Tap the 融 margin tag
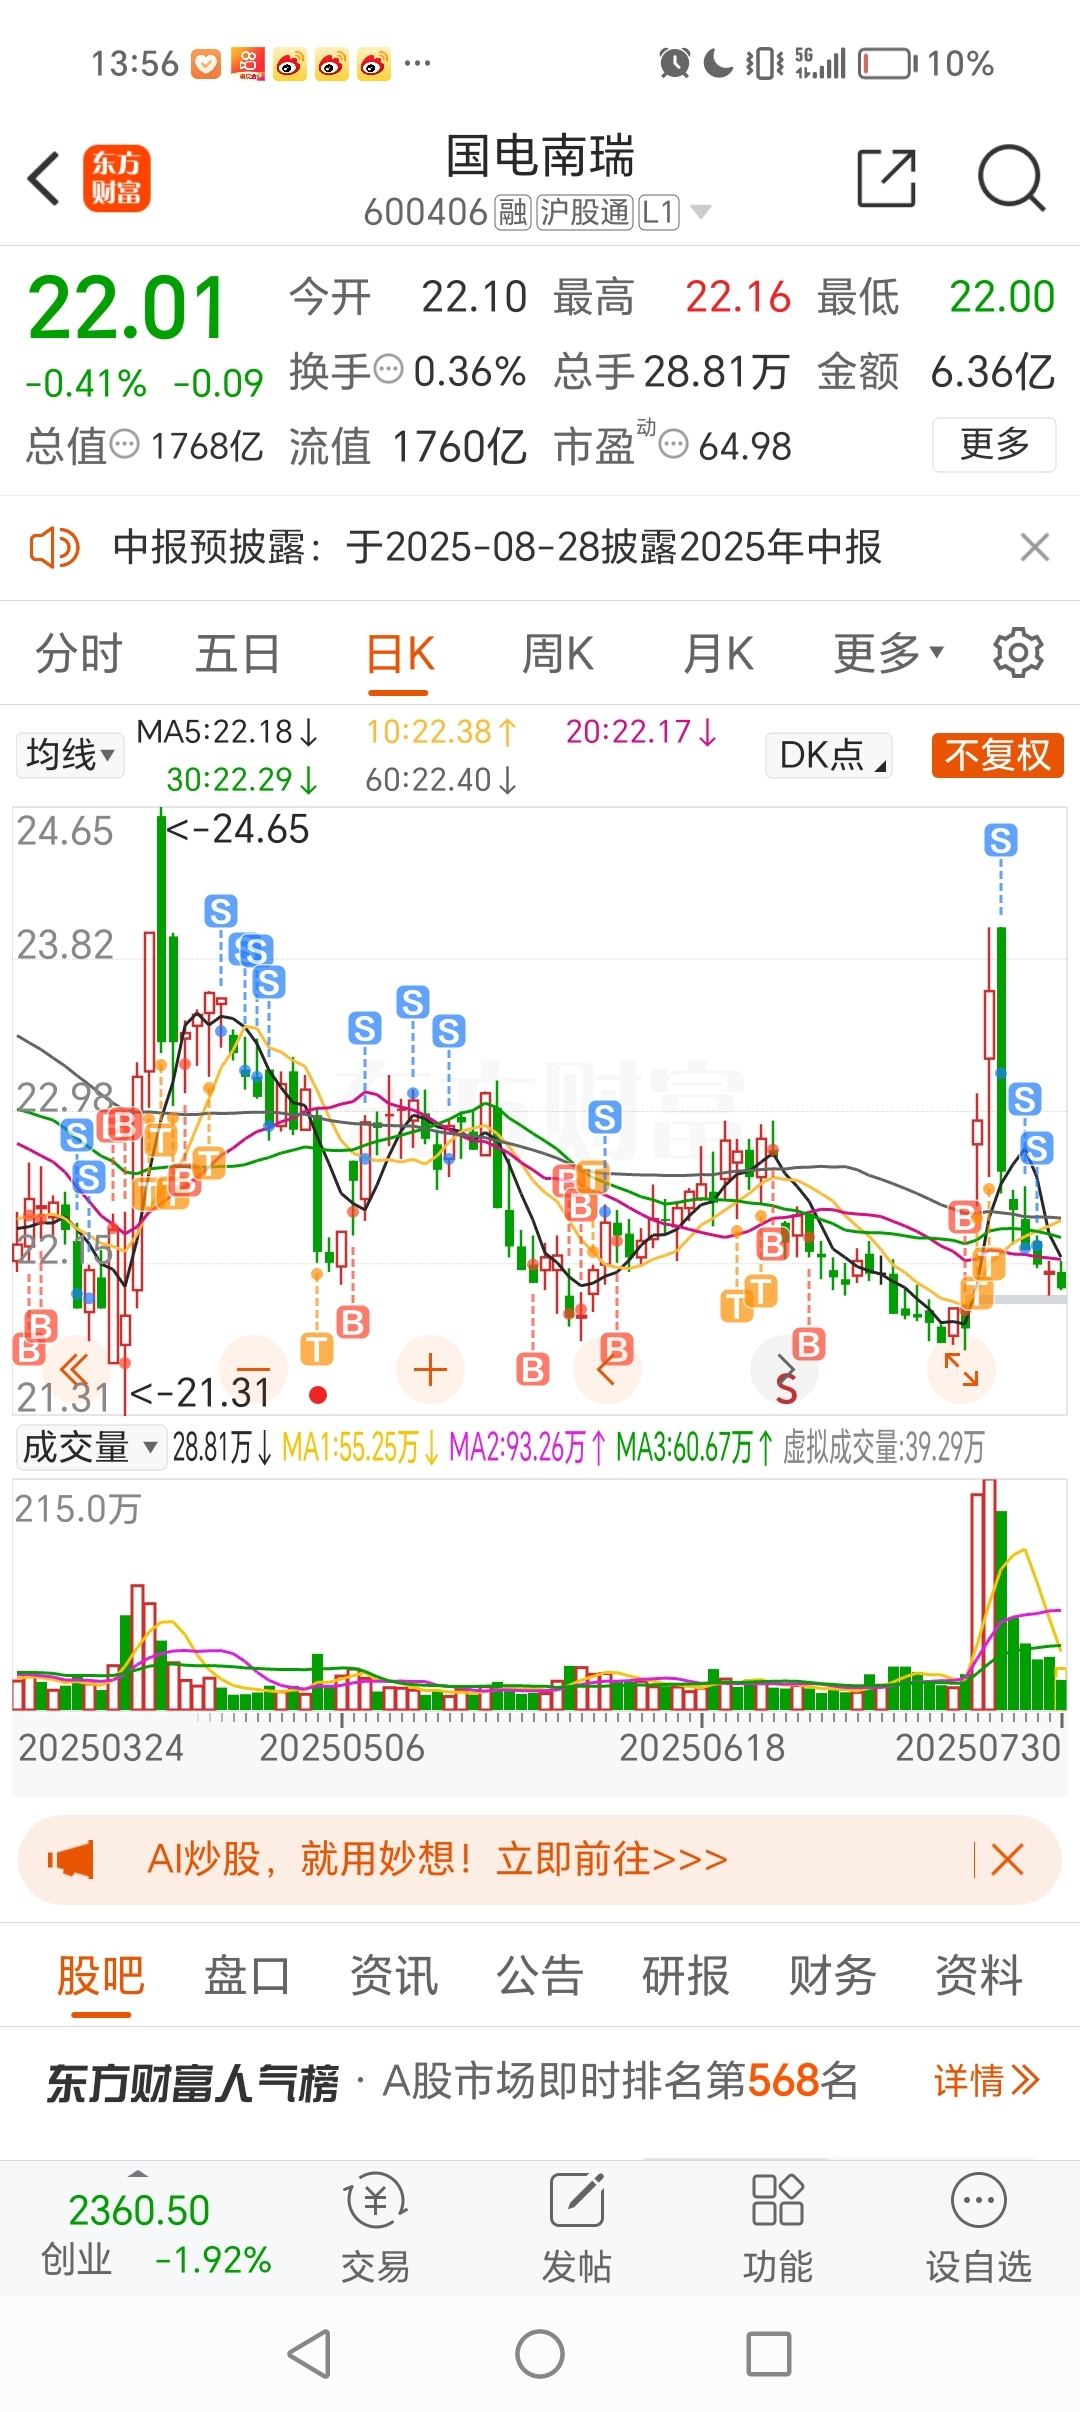 click(x=513, y=212)
